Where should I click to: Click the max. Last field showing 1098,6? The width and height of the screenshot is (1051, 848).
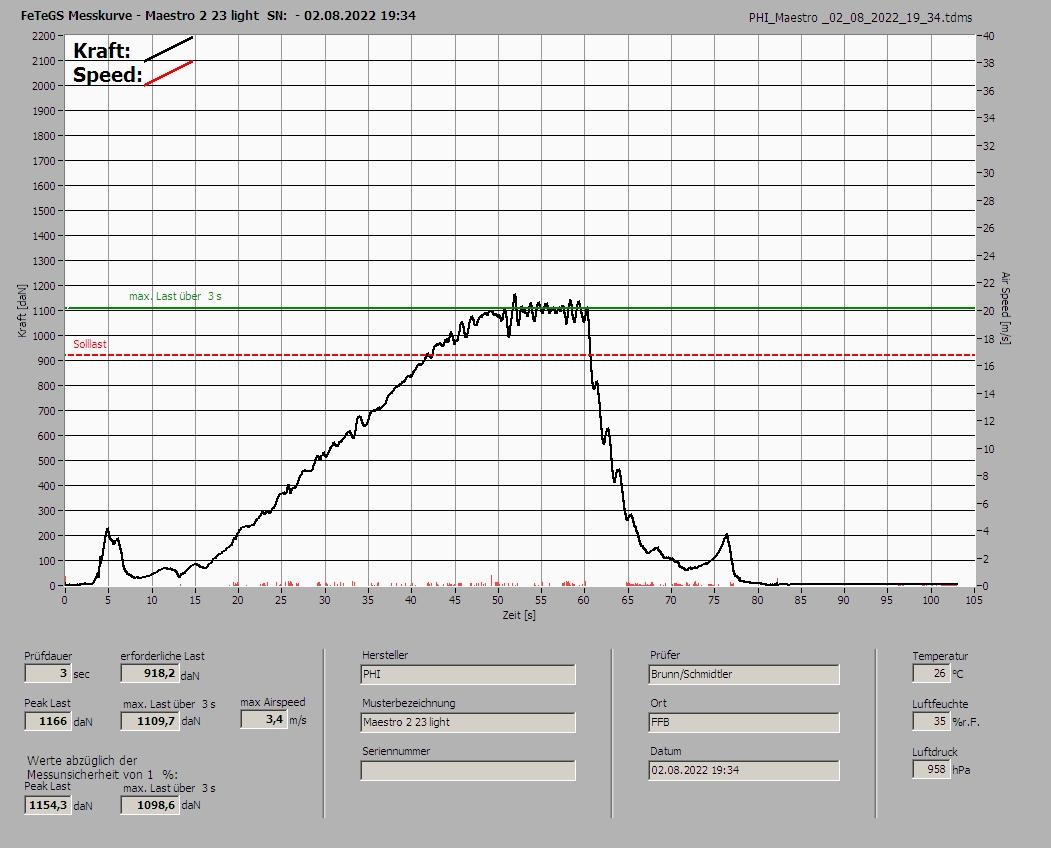coord(150,805)
